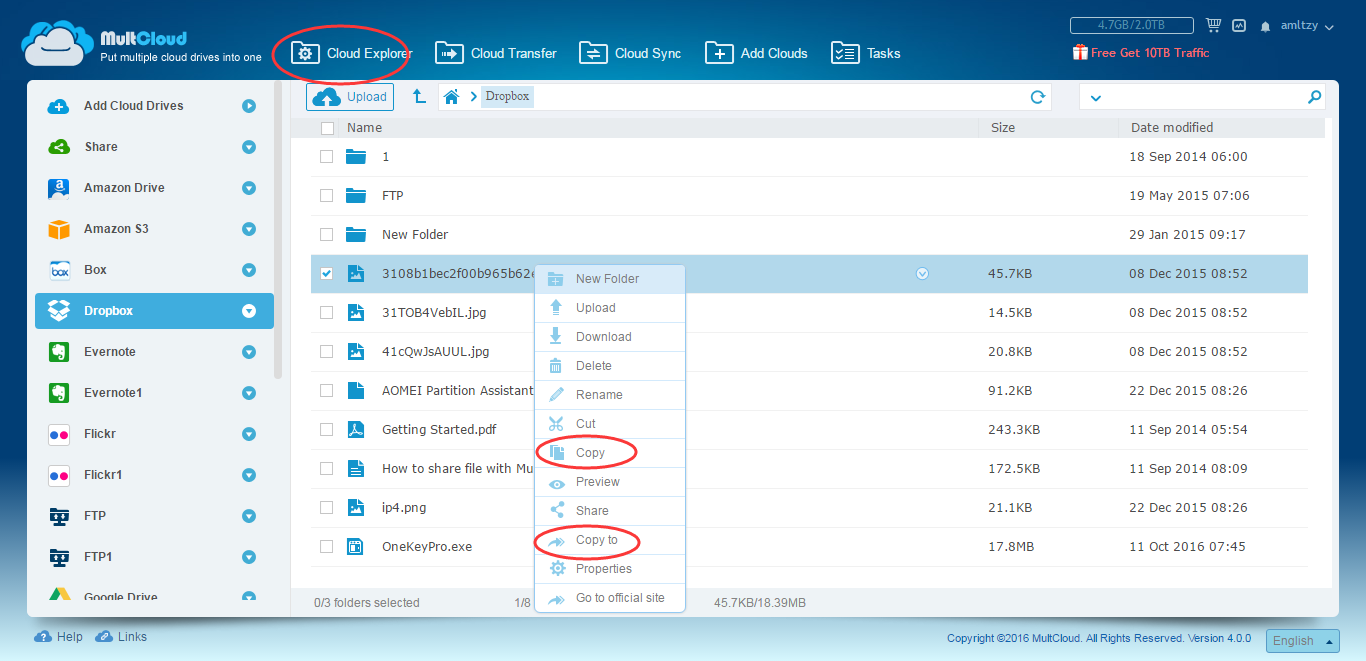Check the box for FTP folder
Viewport: 1366px width, 661px height.
[326, 196]
